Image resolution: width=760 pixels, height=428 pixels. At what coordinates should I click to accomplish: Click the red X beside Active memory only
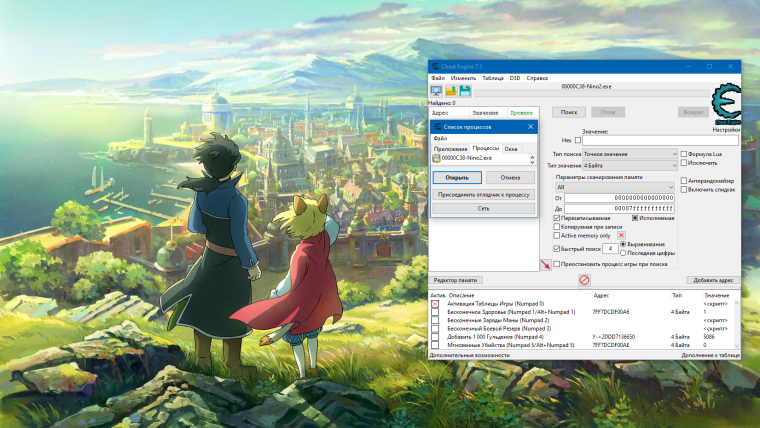coord(621,236)
